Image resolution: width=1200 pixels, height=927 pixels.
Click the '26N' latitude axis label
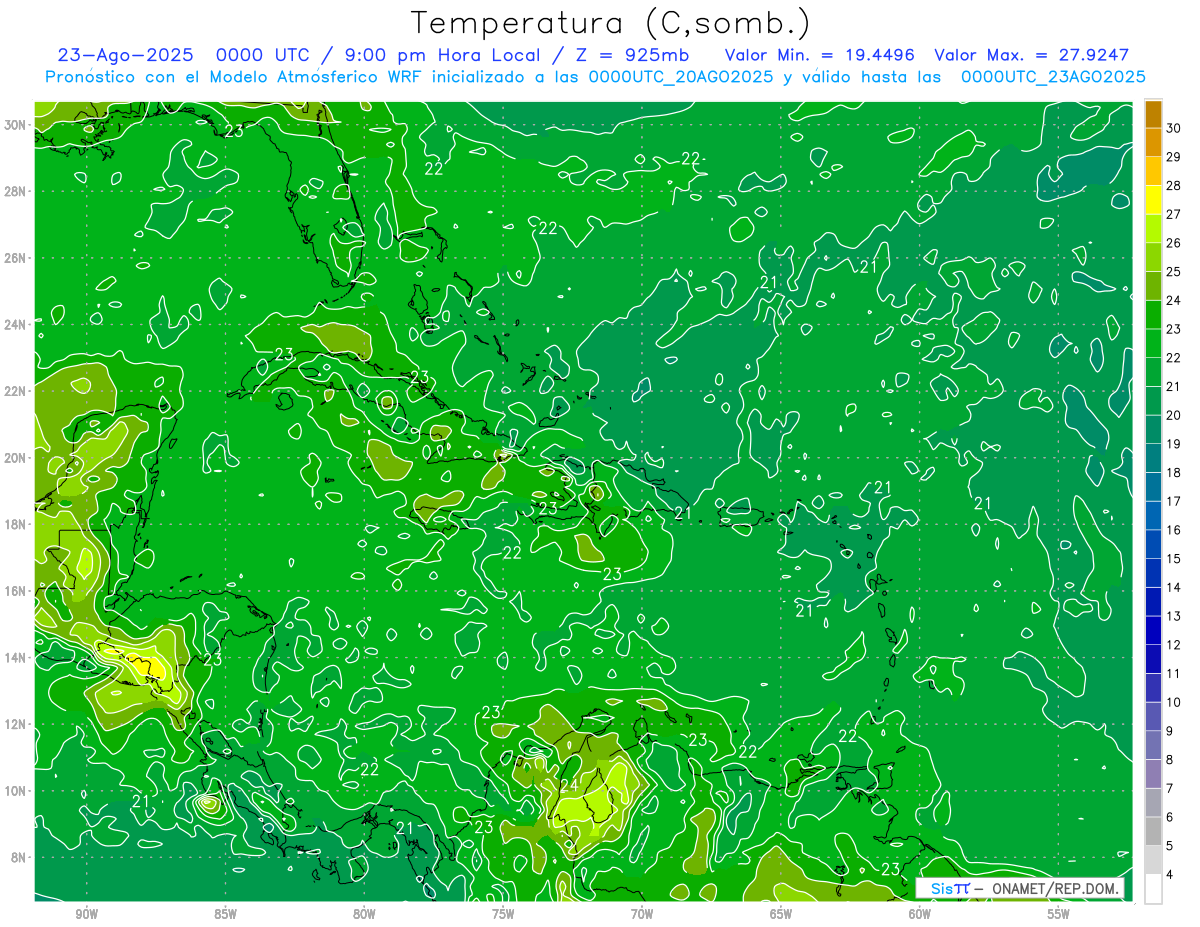click(x=15, y=258)
